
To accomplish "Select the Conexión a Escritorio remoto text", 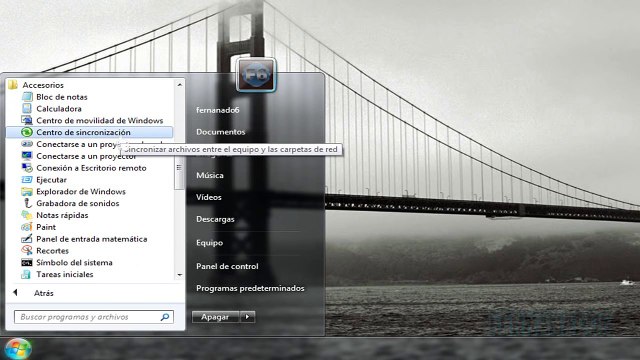I will click(x=91, y=168).
